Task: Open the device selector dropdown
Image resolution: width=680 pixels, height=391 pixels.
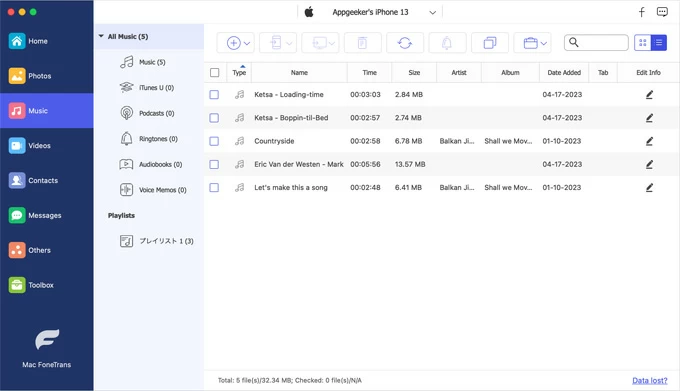Action: tap(432, 13)
